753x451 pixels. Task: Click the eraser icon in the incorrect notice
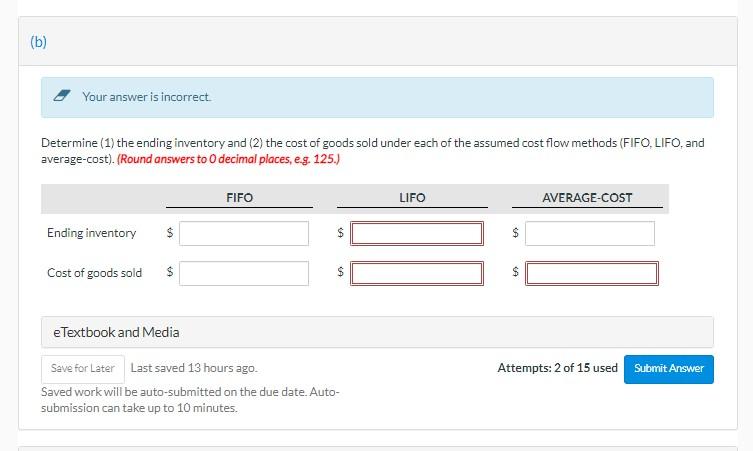click(61, 96)
